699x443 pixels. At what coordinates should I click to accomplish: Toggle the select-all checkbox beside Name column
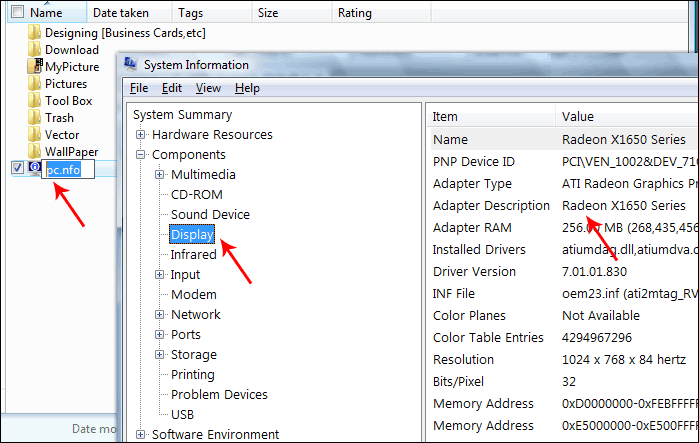[17, 13]
